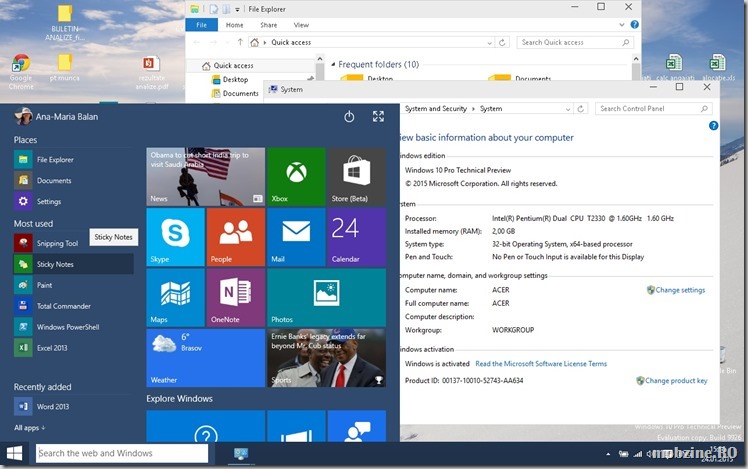Click the Windows Start button
The height and width of the screenshot is (469, 748).
click(x=14, y=453)
